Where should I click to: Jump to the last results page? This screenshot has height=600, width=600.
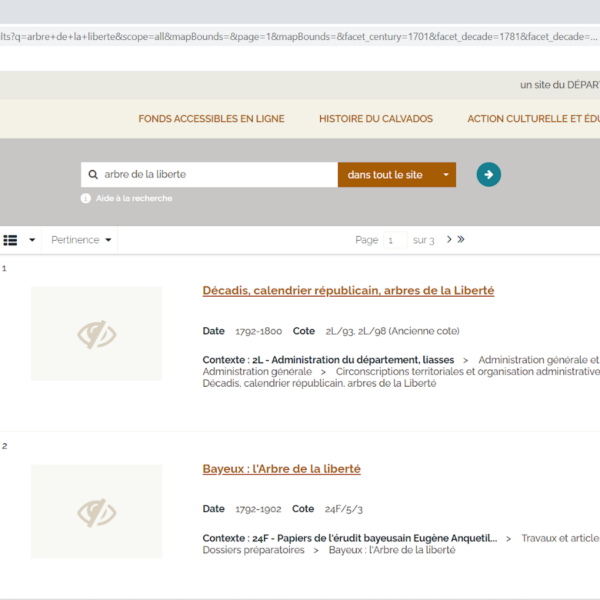[461, 240]
